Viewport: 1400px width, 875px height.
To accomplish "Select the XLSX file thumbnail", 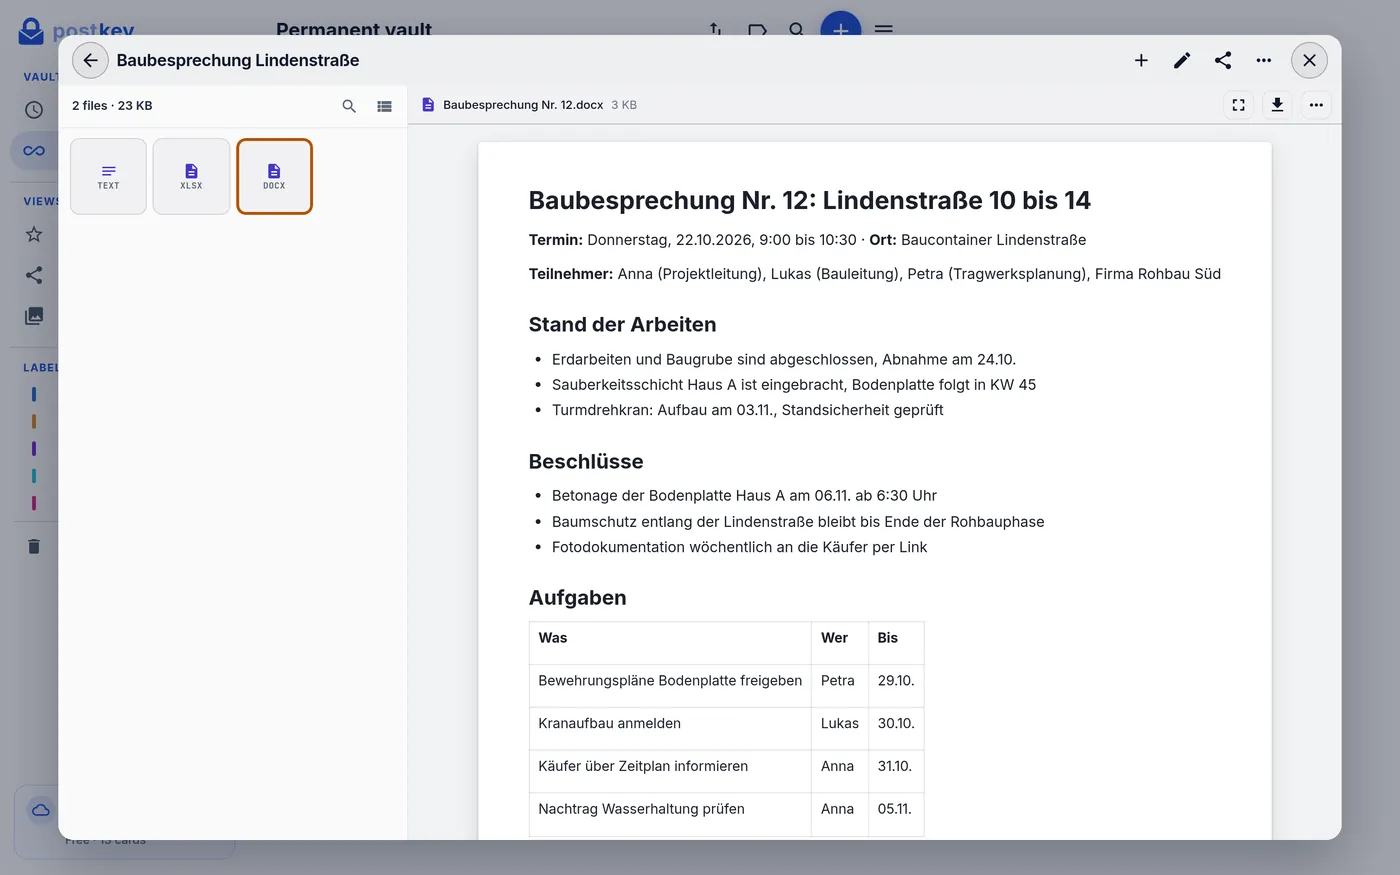I will pyautogui.click(x=191, y=176).
